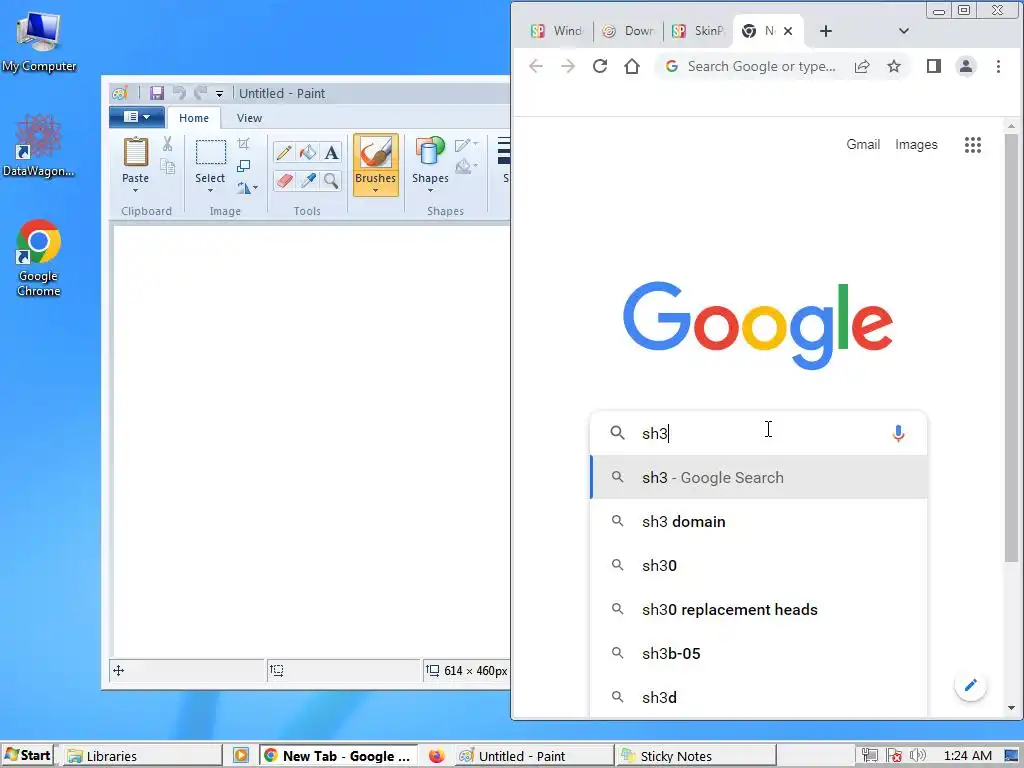The image size is (1024, 768).
Task: Open the Paint file menu button
Action: click(136, 117)
